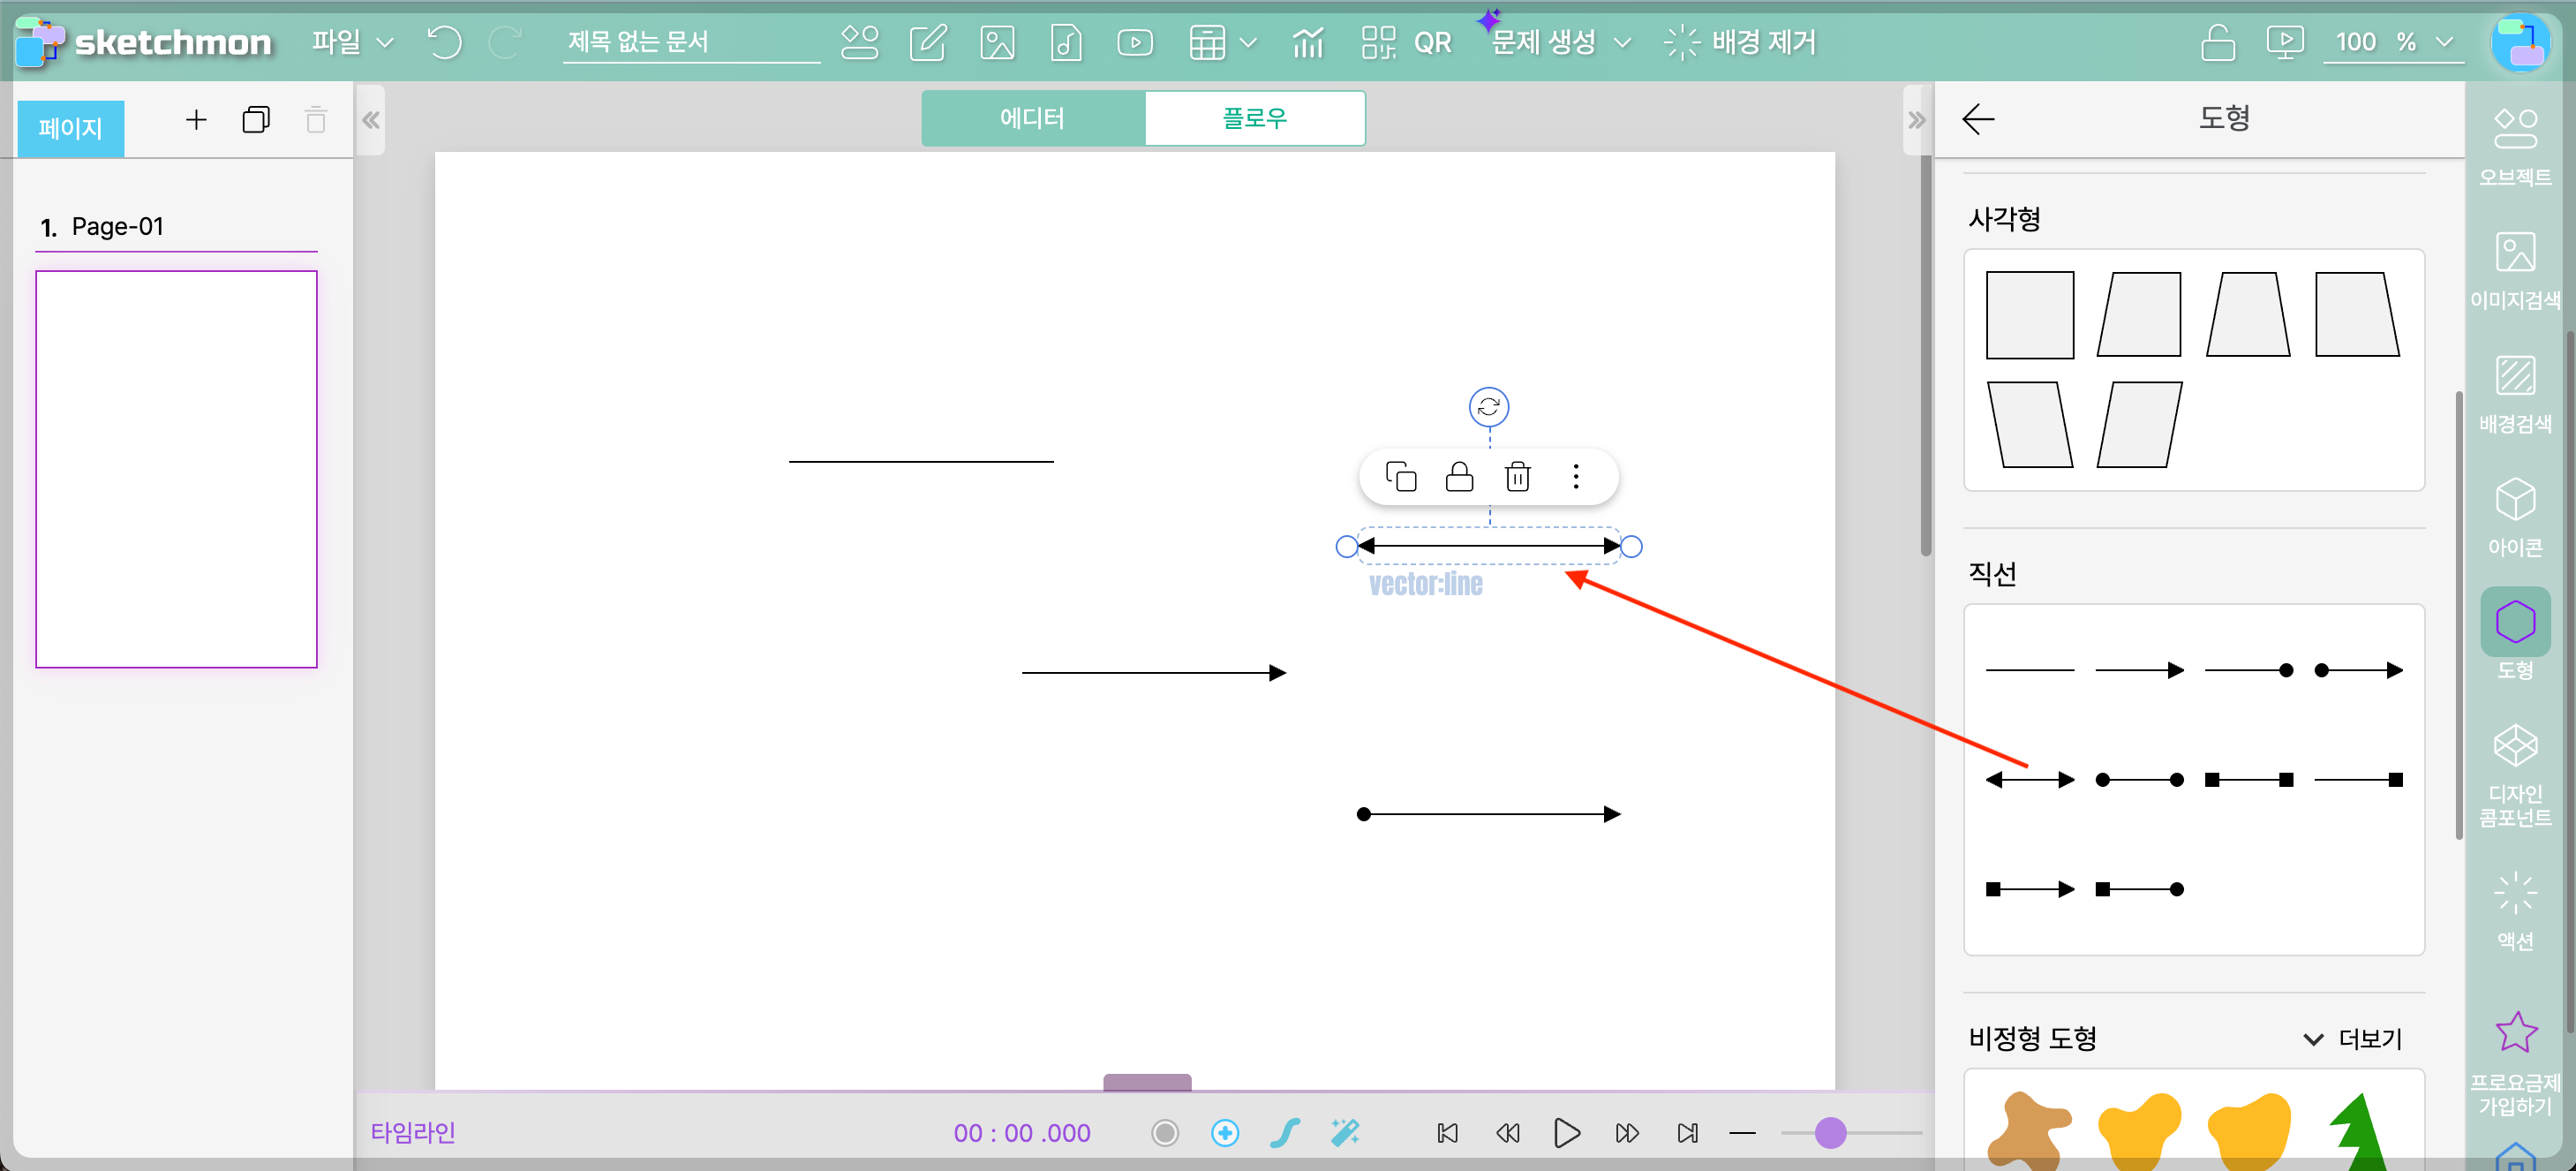Adjust the timeline zoom slider handle
Screen dimensions: 2576x1171
point(1829,1132)
